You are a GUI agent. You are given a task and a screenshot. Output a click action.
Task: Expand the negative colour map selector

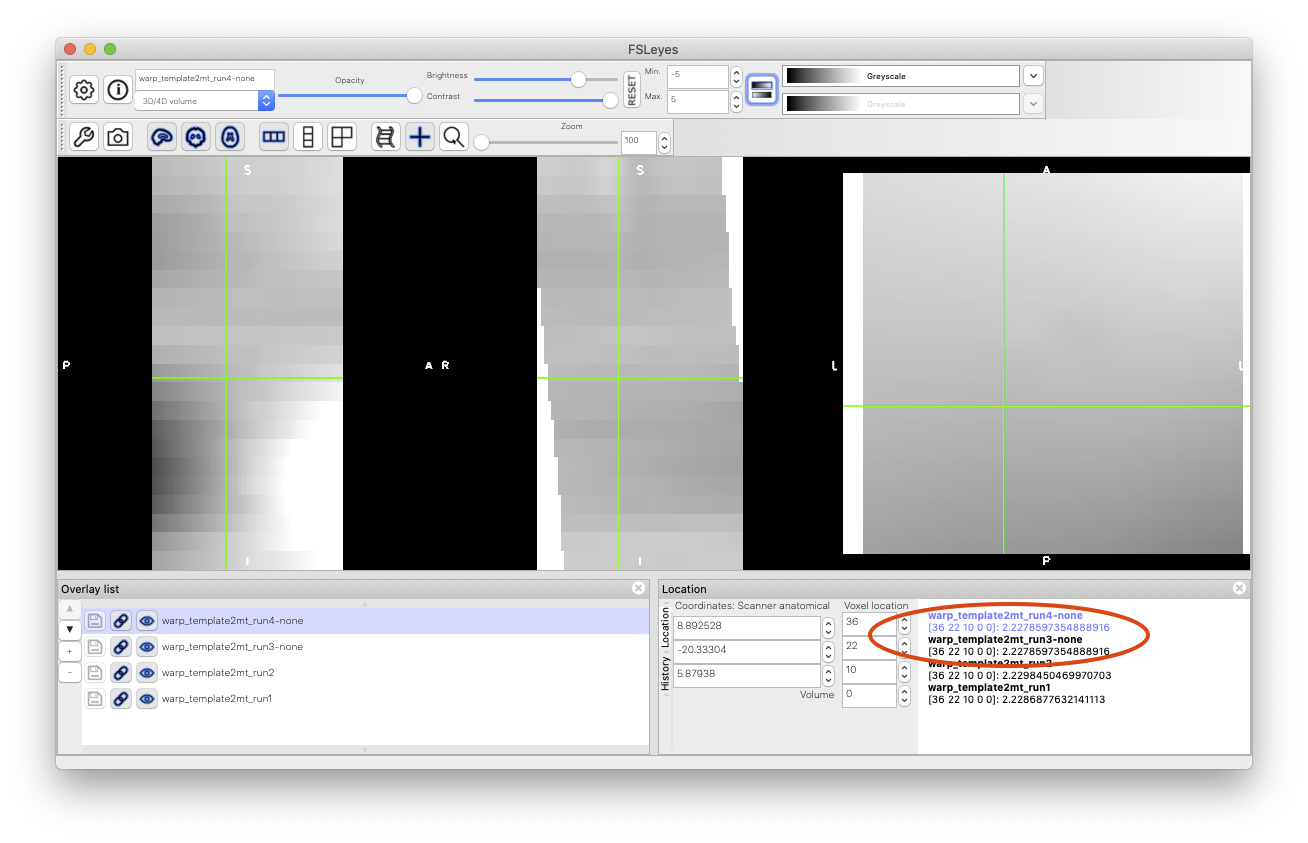click(x=1033, y=103)
